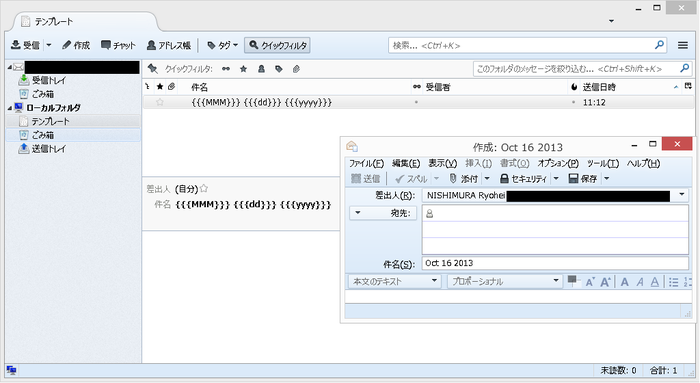Screen dimensions: 700x383
Task: Open the 本文のテキスト paragraph style dropdown
Action: point(394,281)
